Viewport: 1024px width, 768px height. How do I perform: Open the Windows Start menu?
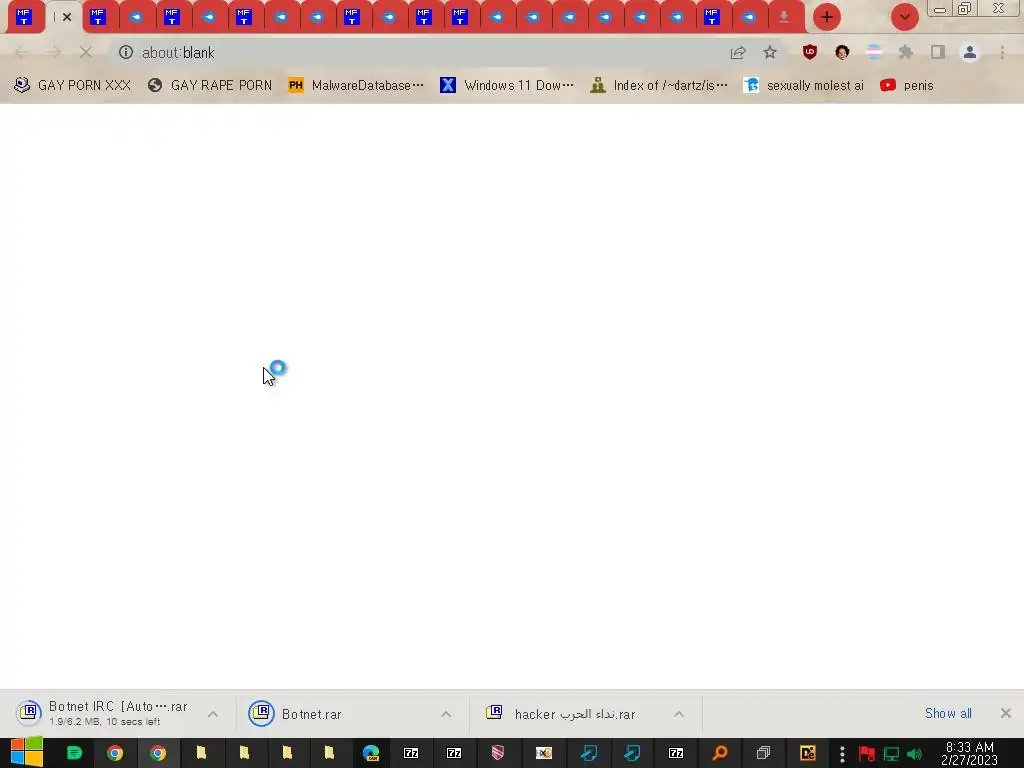pyautogui.click(x=26, y=752)
